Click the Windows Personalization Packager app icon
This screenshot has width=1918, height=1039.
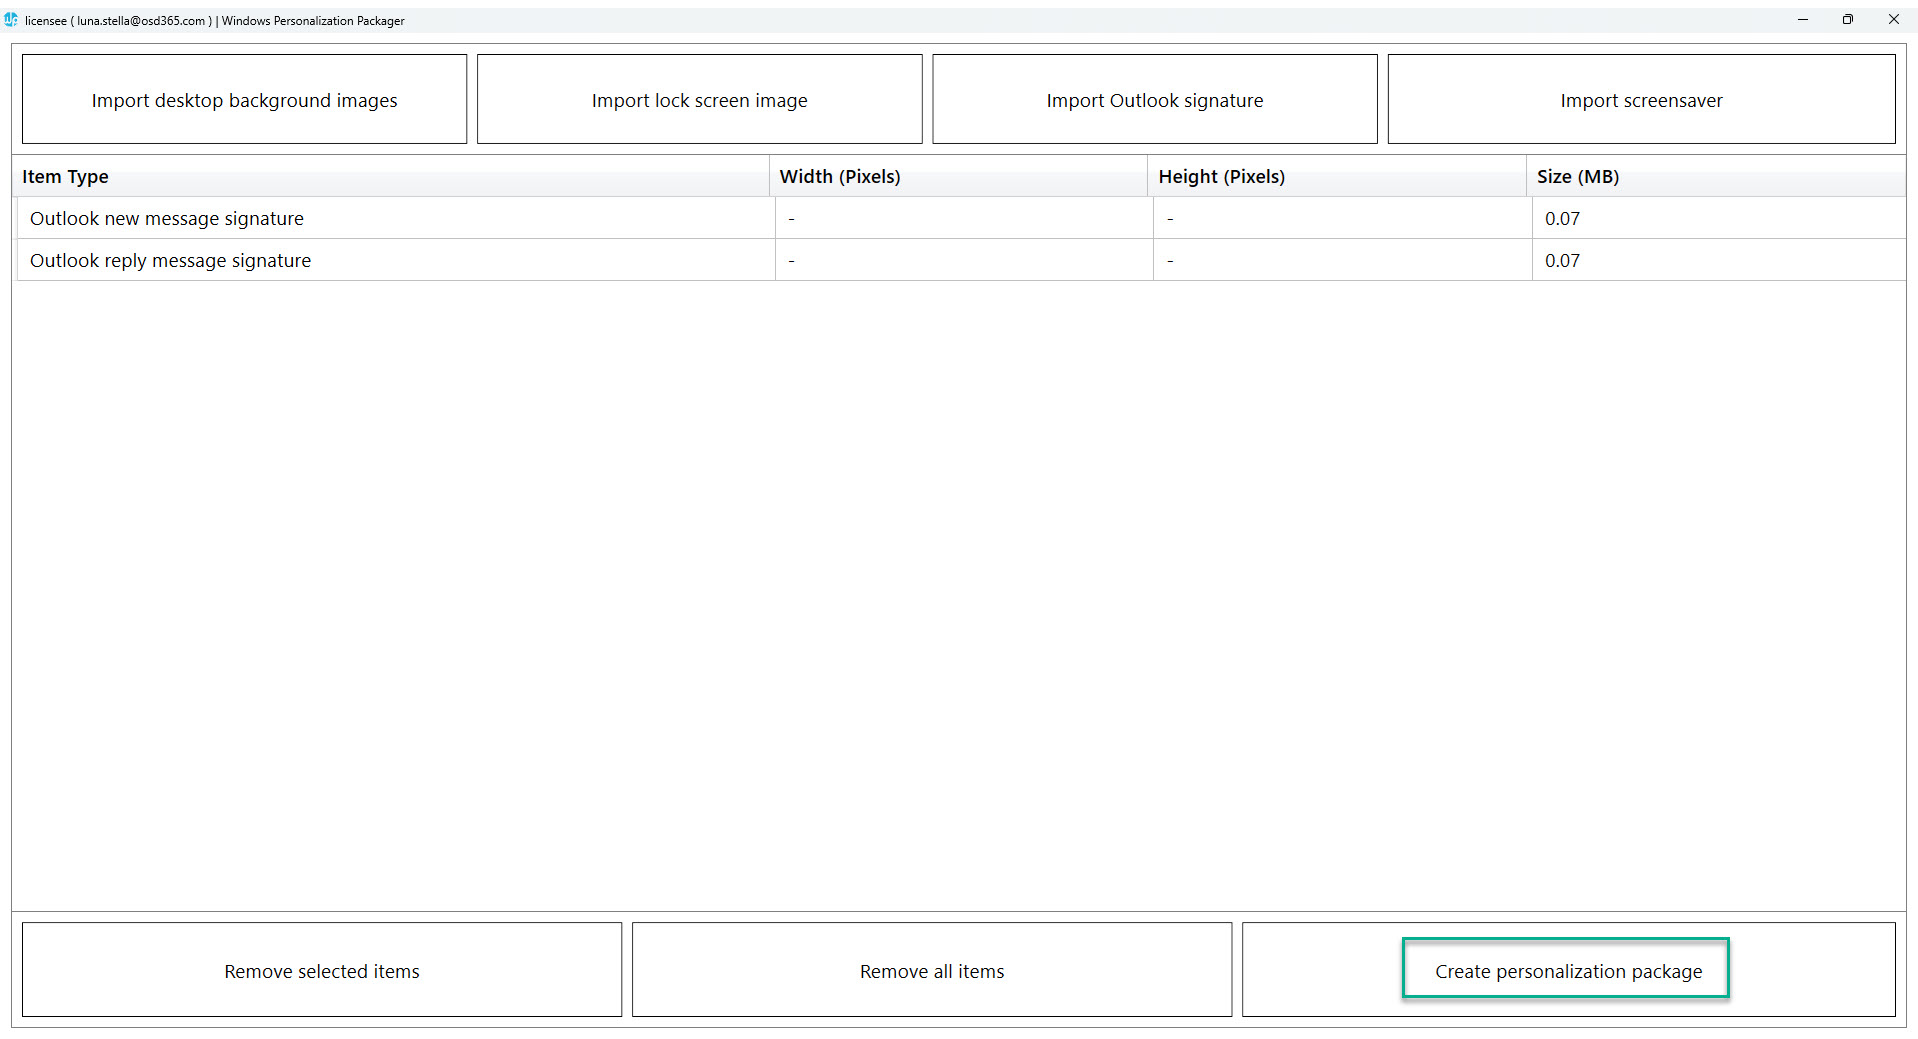11,19
